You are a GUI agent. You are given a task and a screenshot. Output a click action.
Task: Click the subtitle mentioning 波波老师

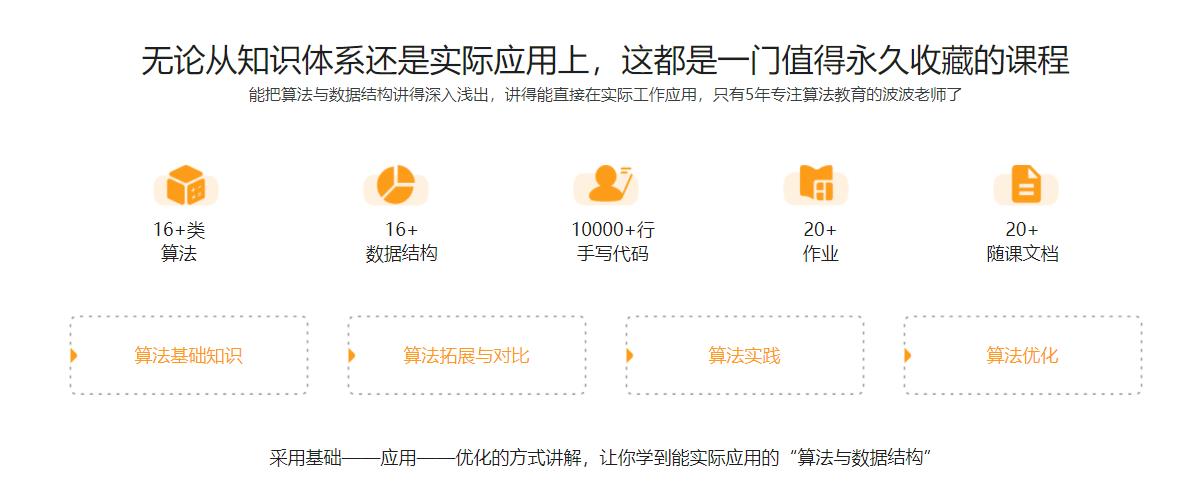point(606,95)
